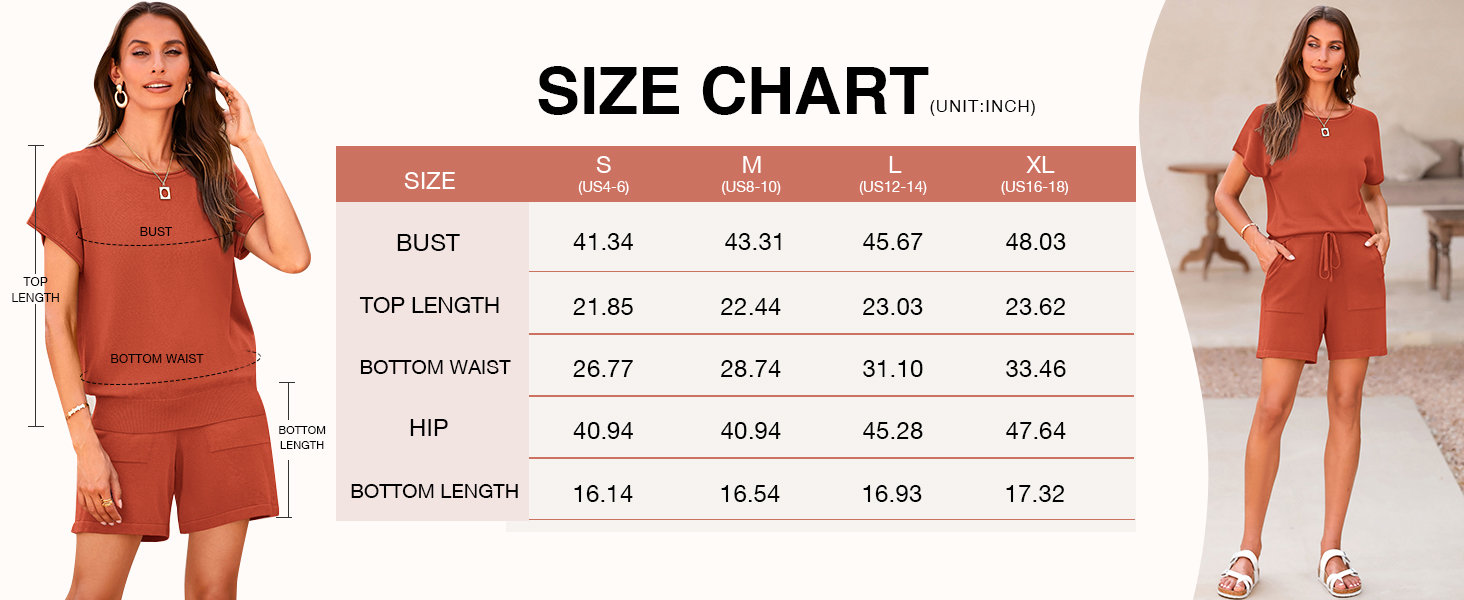Click bottom length value 16.14 for size S
Viewport: 1464px width, 600px height.
pyautogui.click(x=603, y=494)
